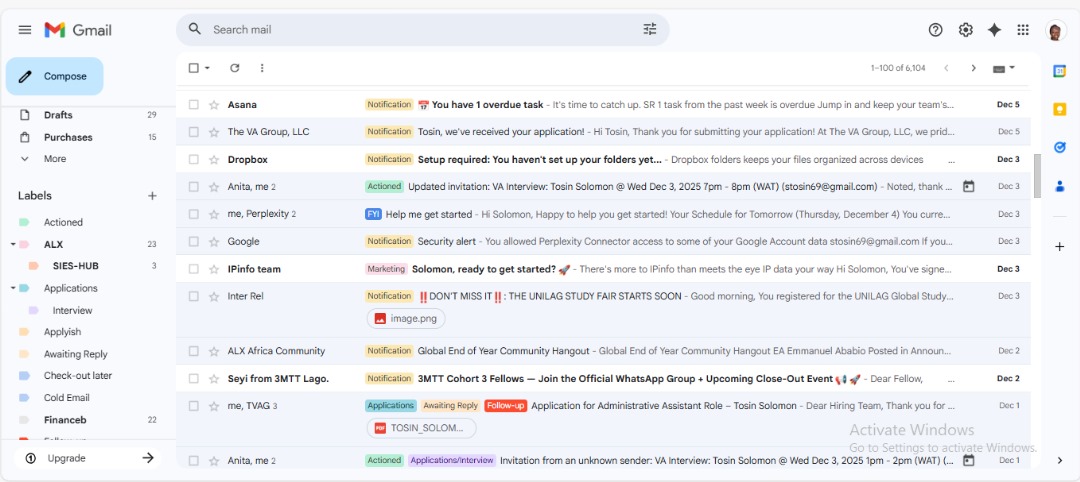Open the Google account avatar

tap(1055, 30)
